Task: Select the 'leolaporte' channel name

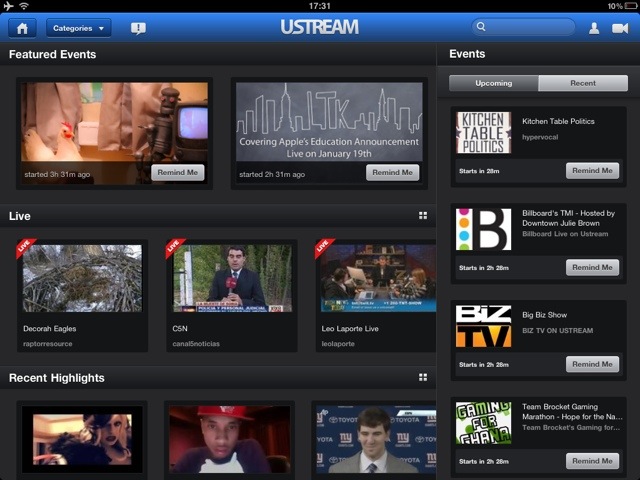Action: (x=338, y=344)
